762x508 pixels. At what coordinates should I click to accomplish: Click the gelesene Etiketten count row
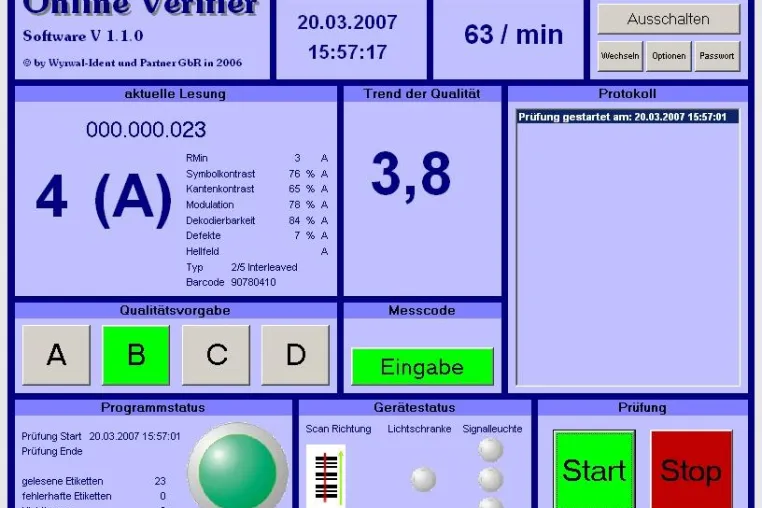coord(94,481)
